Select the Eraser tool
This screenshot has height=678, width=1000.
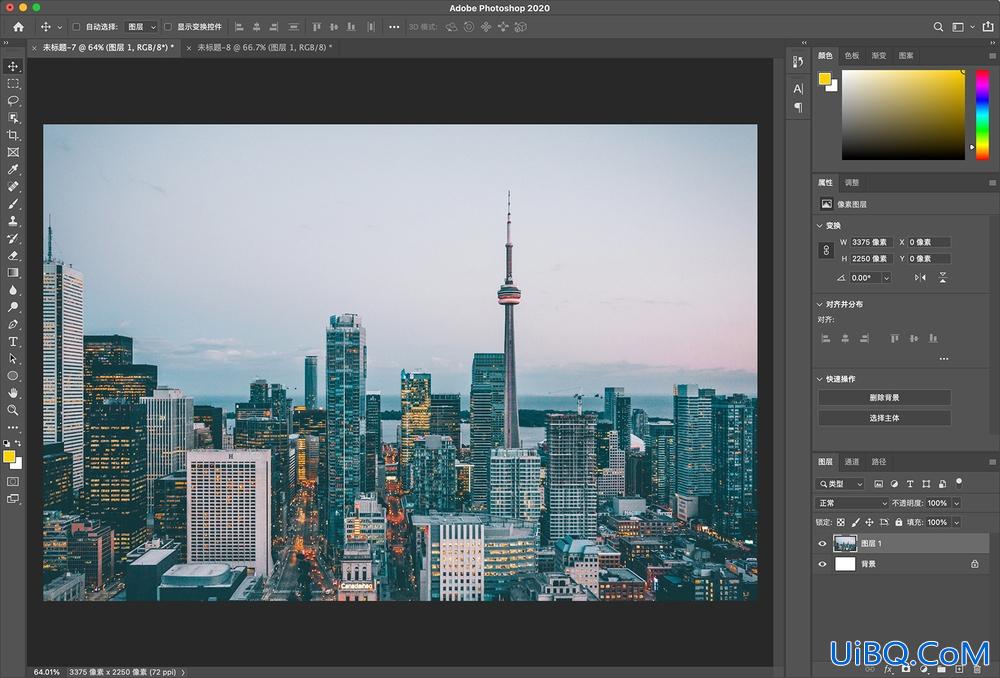point(13,256)
